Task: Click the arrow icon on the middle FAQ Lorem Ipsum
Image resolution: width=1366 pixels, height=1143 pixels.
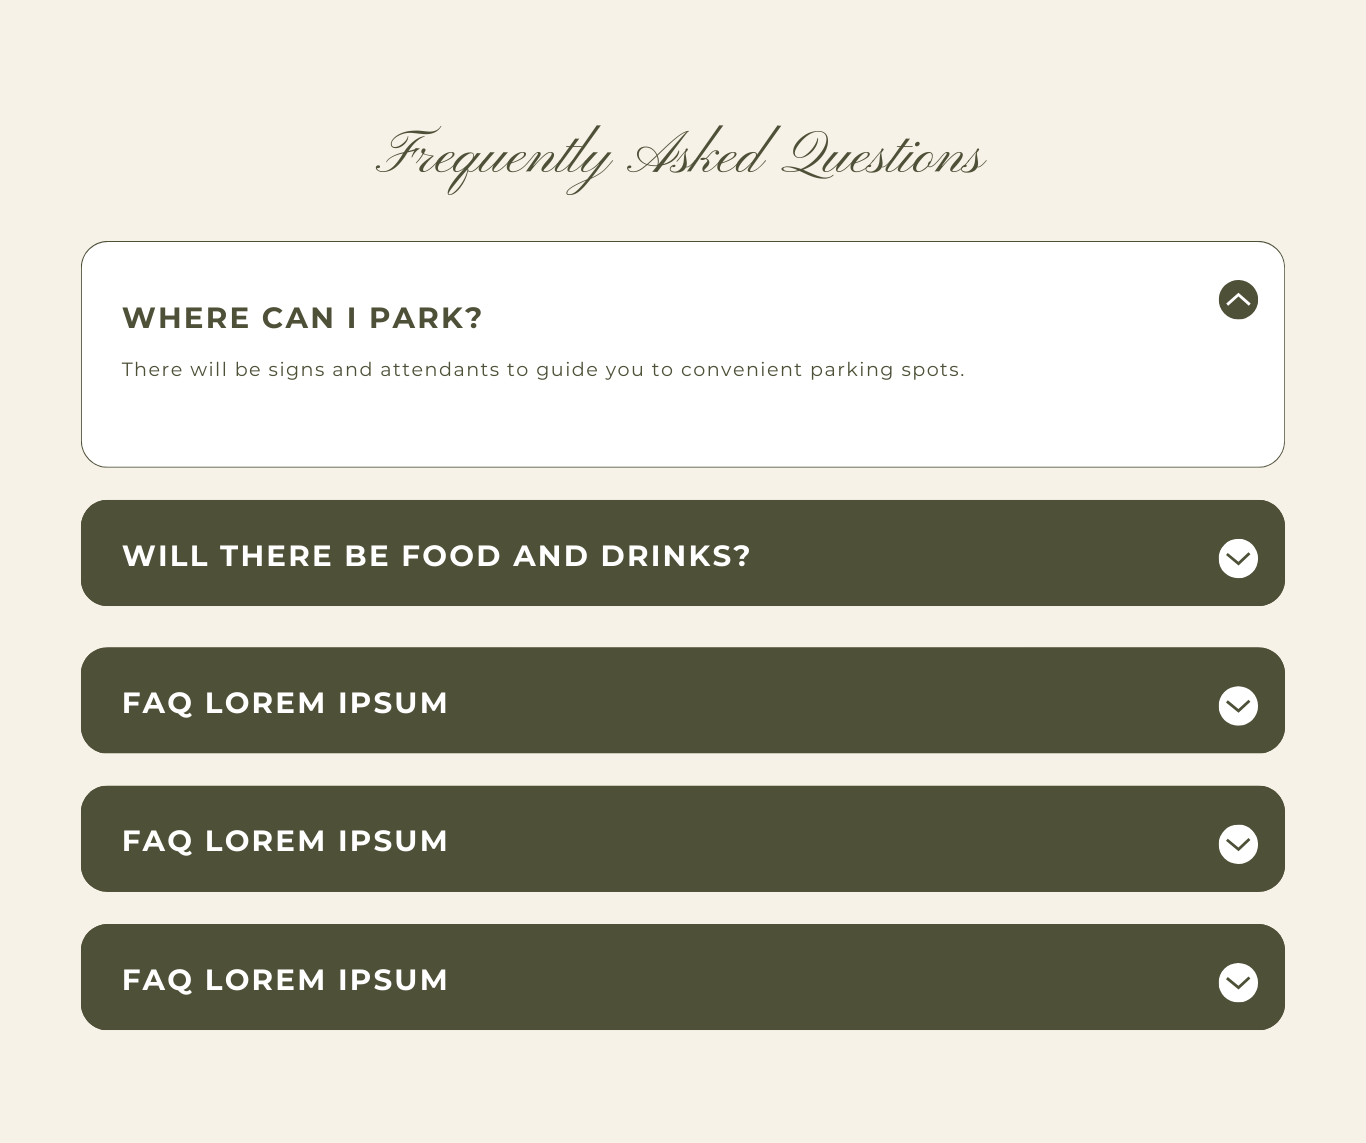Action: point(1238,844)
